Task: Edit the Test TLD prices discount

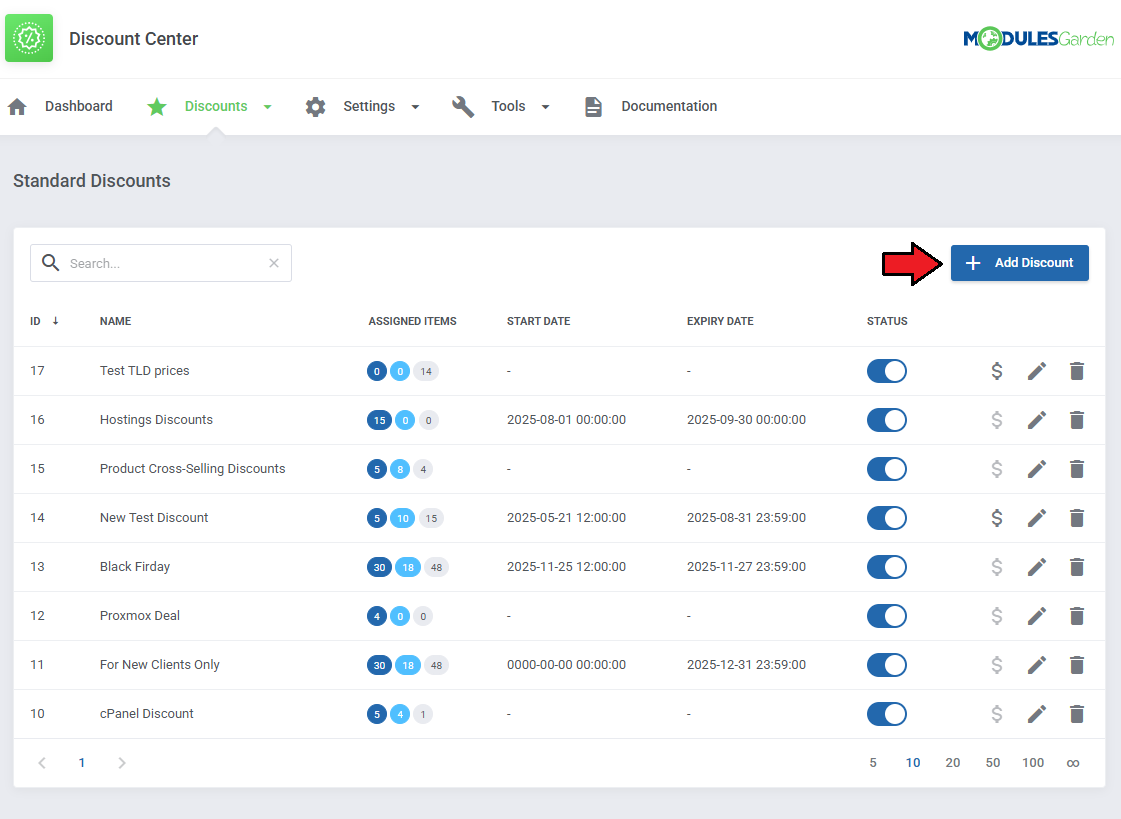Action: (1037, 371)
